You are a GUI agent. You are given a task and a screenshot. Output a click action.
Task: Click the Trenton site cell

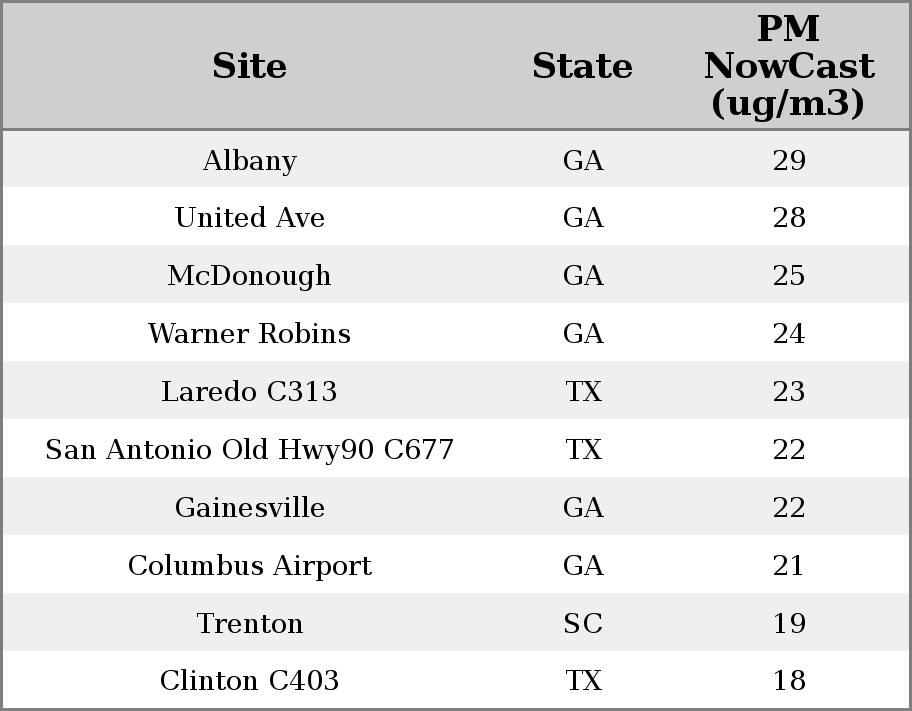point(249,624)
